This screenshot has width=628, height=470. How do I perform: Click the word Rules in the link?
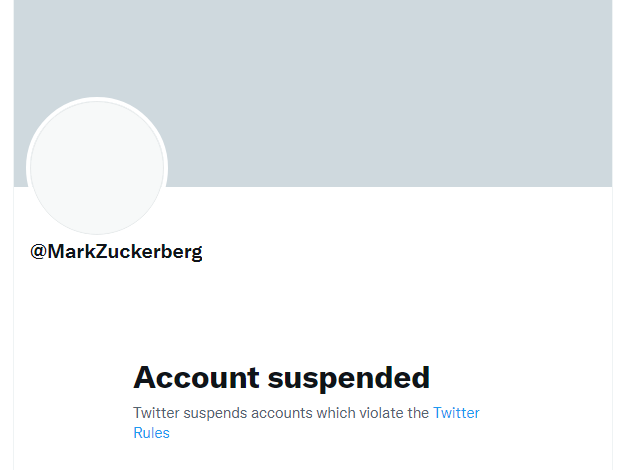click(151, 433)
